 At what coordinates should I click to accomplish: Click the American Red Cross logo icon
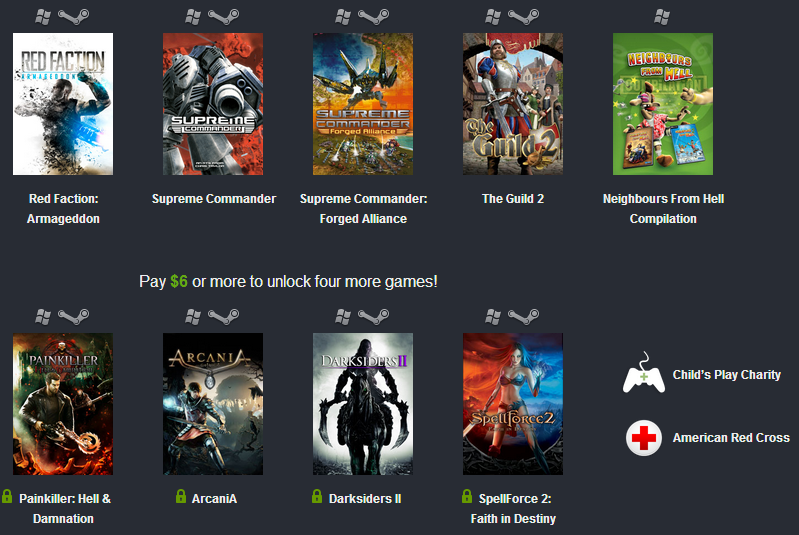[644, 438]
